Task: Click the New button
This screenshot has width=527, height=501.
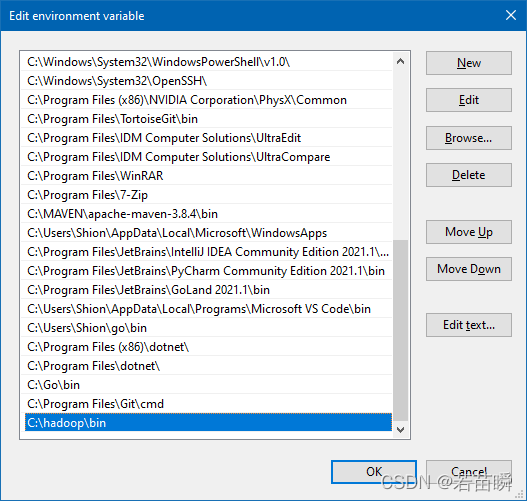Action: [x=469, y=63]
